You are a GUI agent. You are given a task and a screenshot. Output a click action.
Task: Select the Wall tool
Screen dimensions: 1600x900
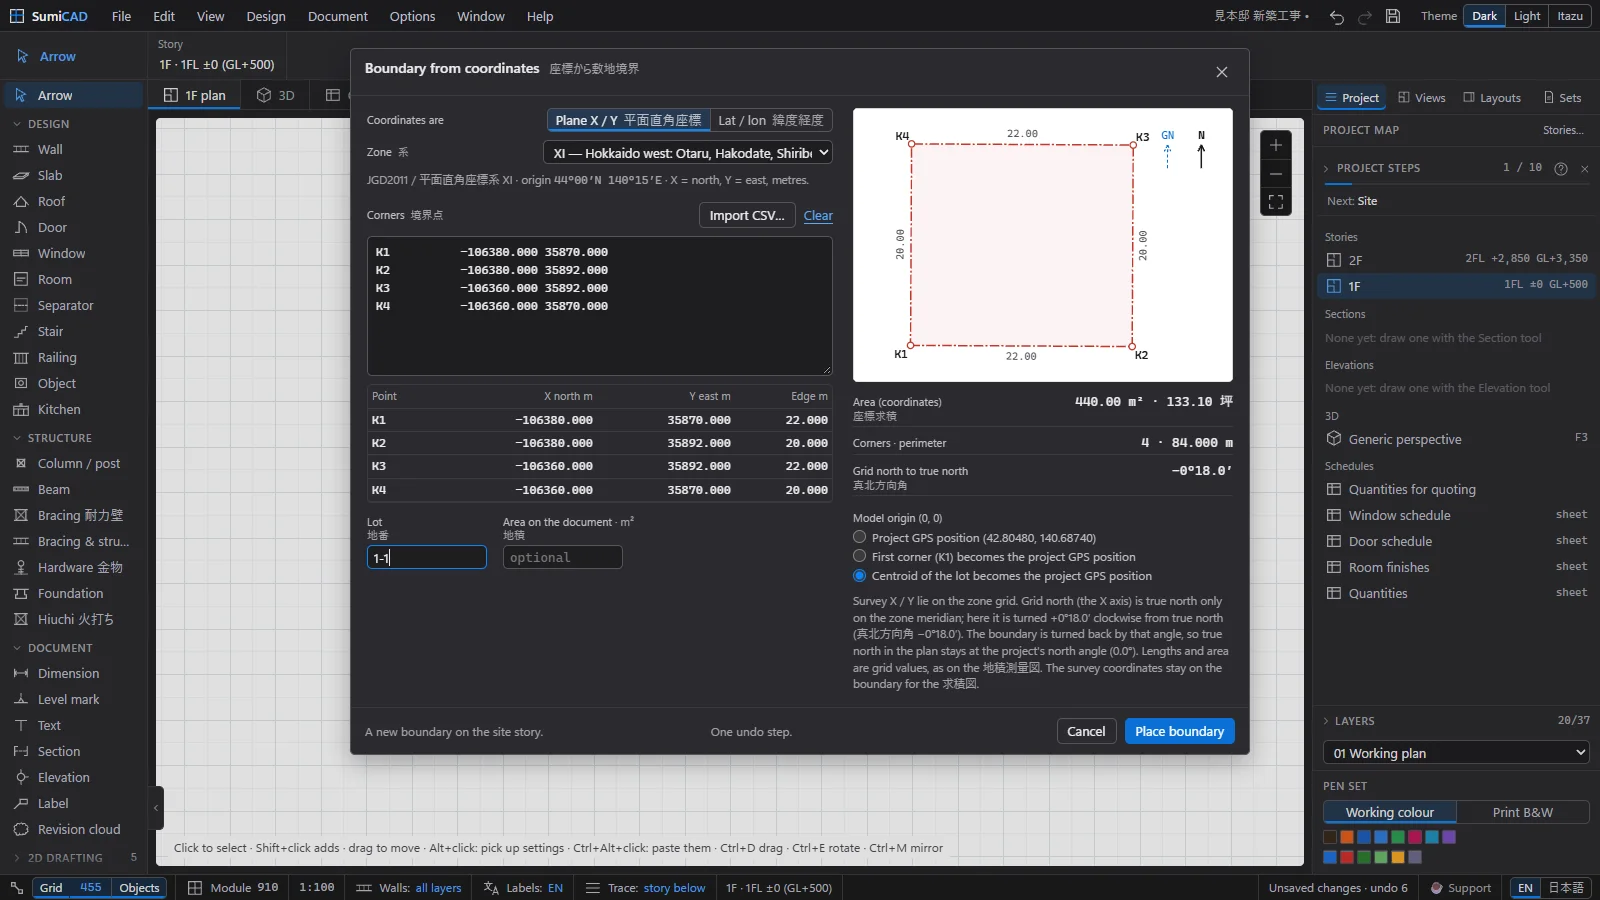pyautogui.click(x=74, y=150)
